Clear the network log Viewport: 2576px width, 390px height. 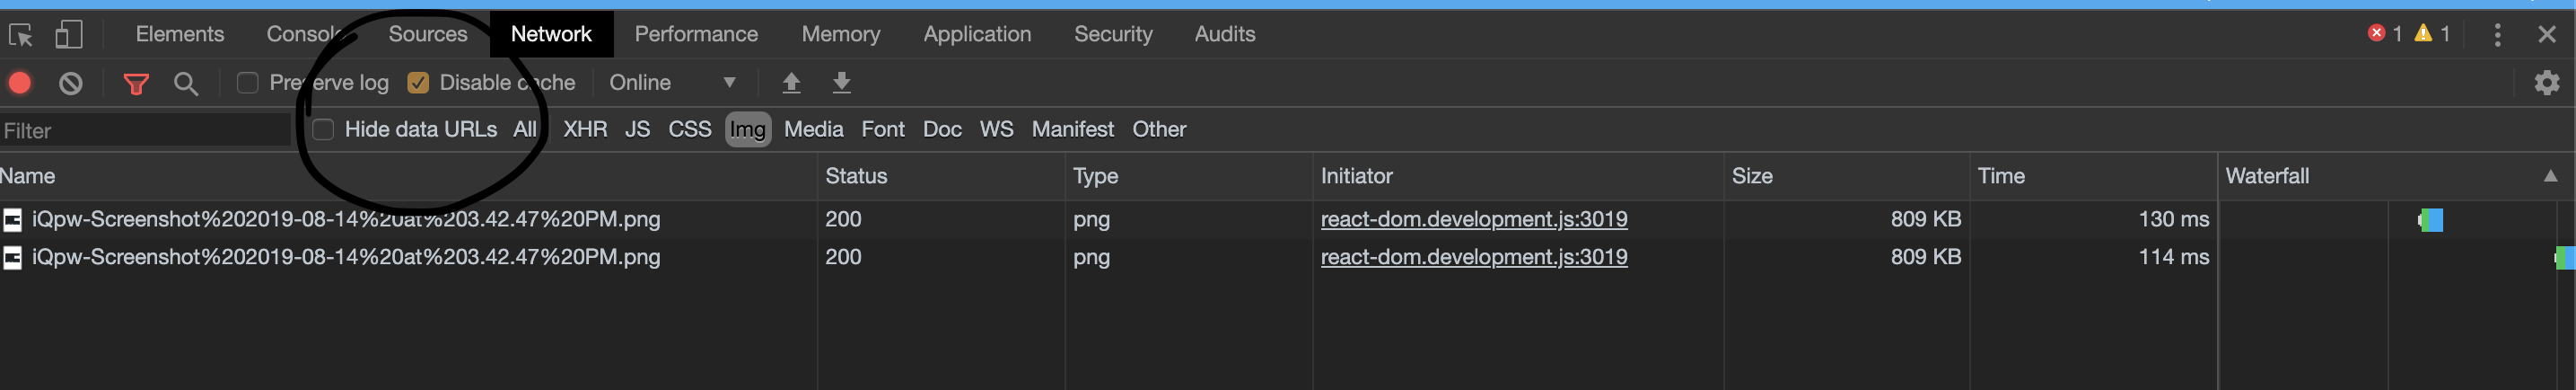(70, 83)
